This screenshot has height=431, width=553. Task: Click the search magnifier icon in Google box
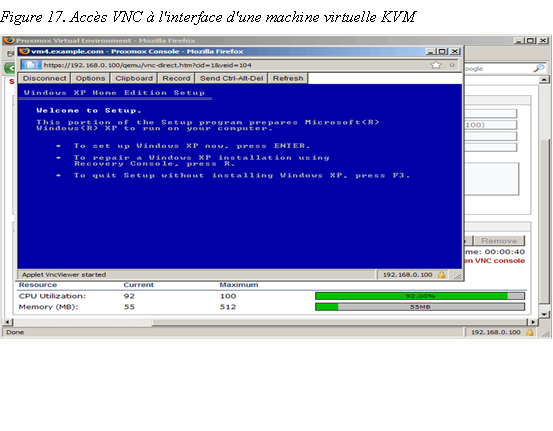539,68
